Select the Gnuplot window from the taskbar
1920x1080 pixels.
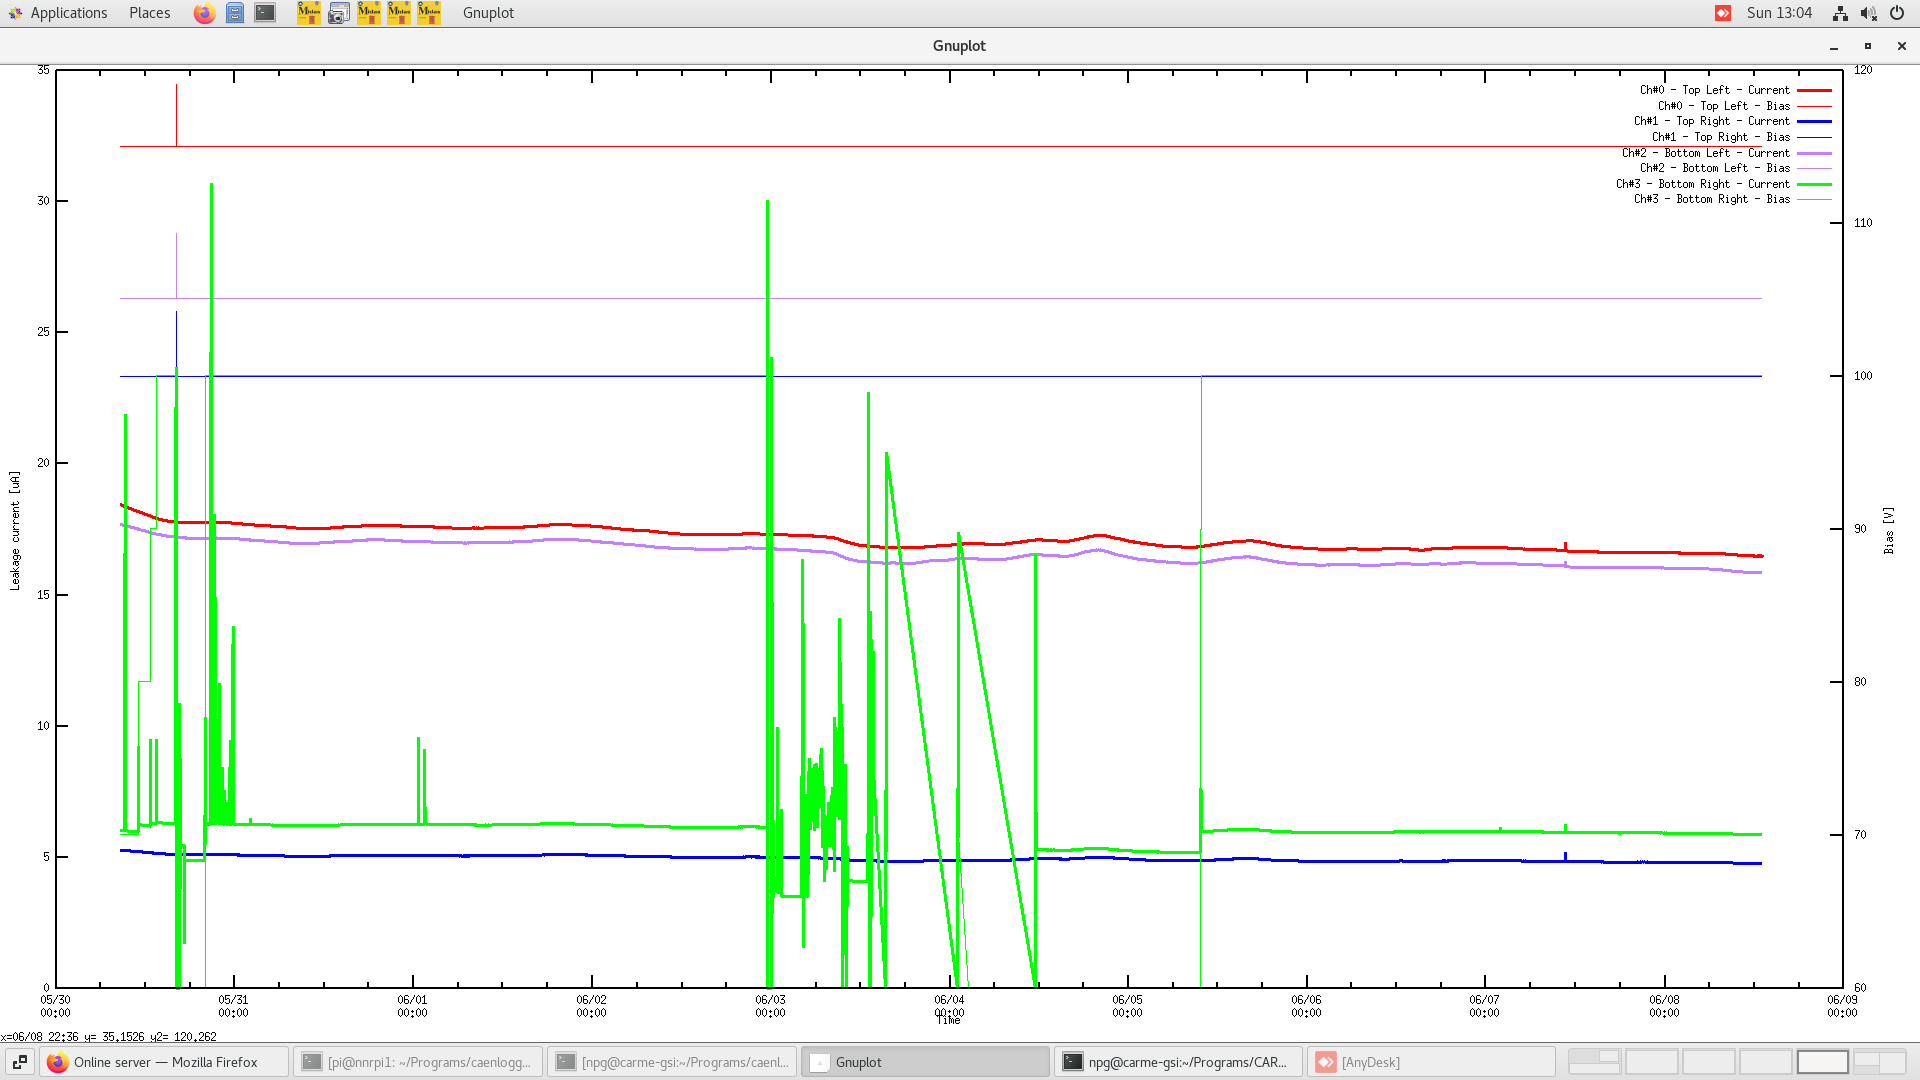(x=925, y=1062)
